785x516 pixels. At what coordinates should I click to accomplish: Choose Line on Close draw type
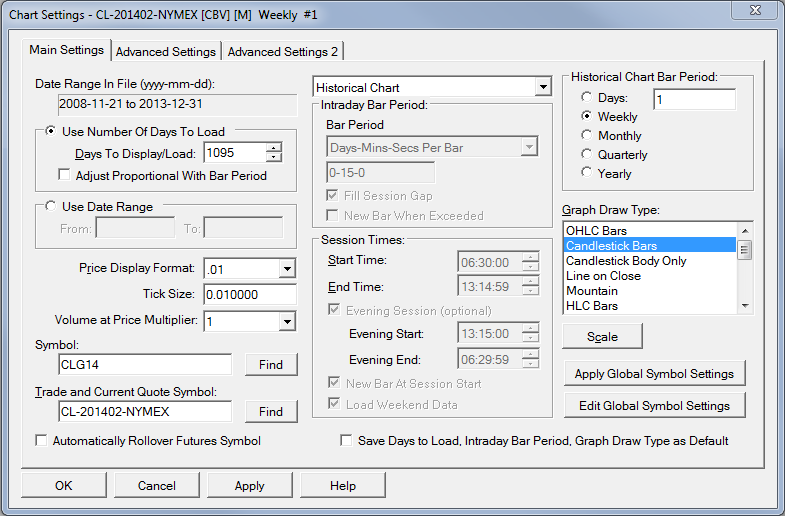coord(650,276)
